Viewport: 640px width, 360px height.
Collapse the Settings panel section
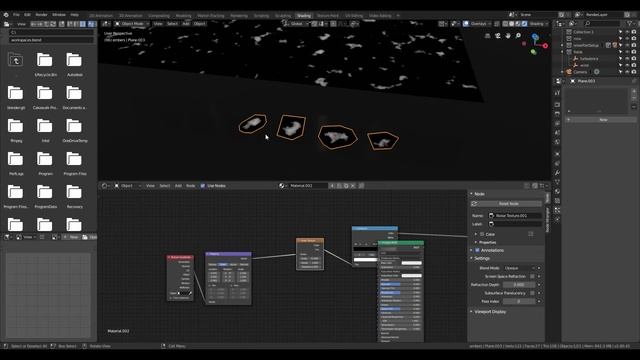click(x=471, y=258)
